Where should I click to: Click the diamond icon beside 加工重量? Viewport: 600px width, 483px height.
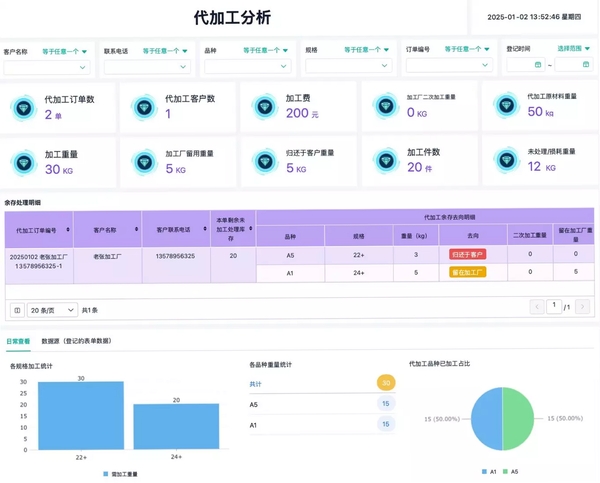24,163
